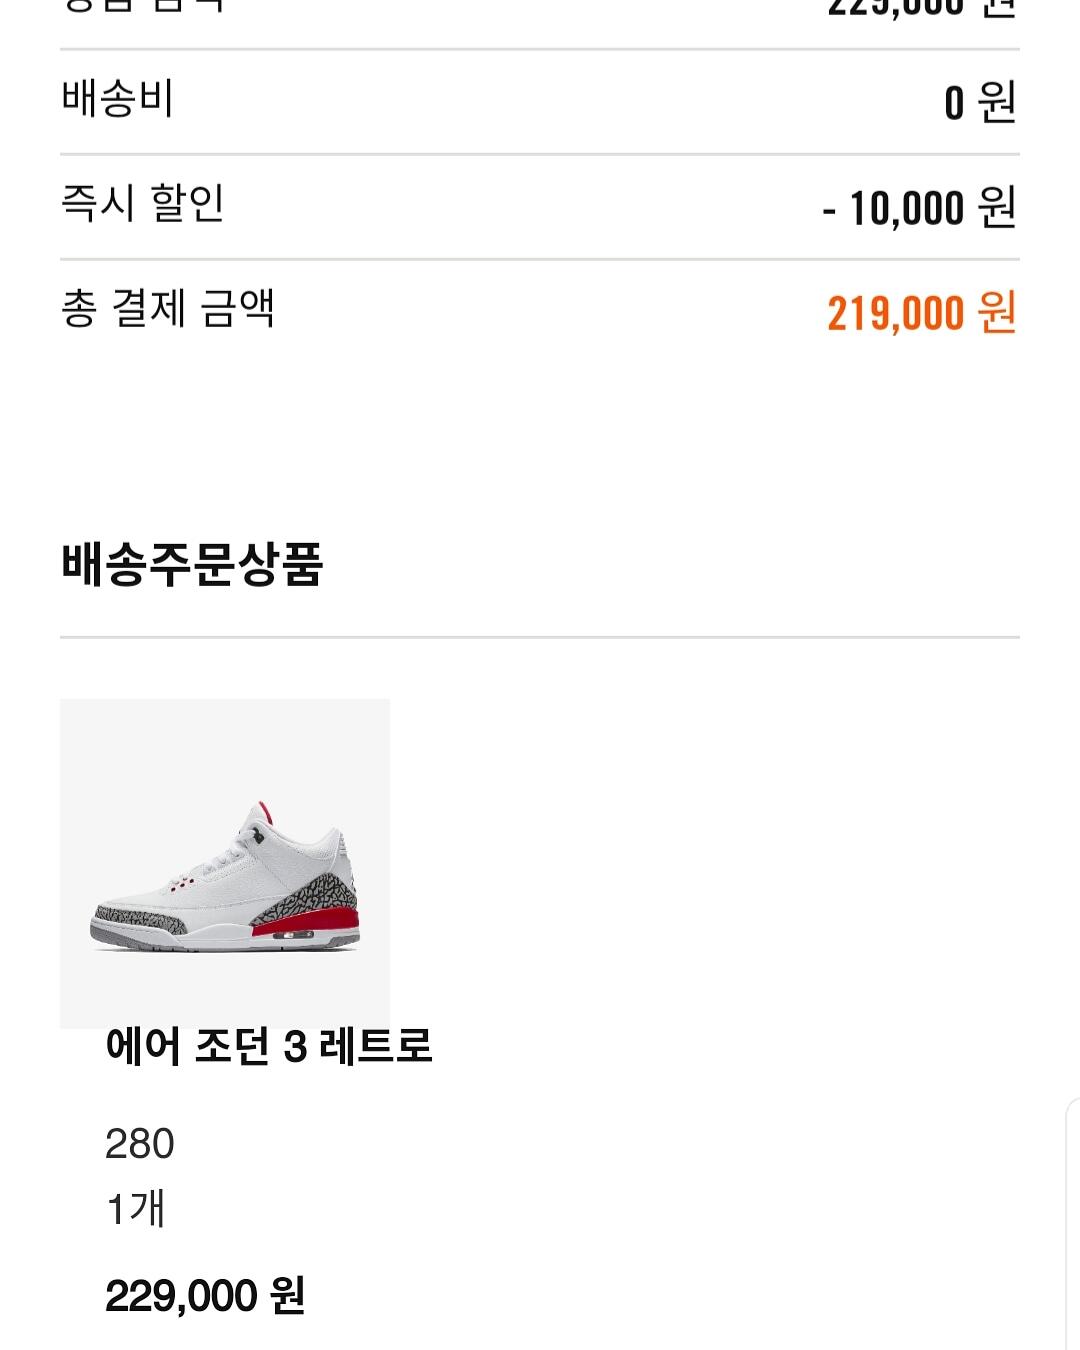Tap the 총 결제 금액 label
Image resolution: width=1080 pixels, height=1350 pixels.
pos(168,309)
